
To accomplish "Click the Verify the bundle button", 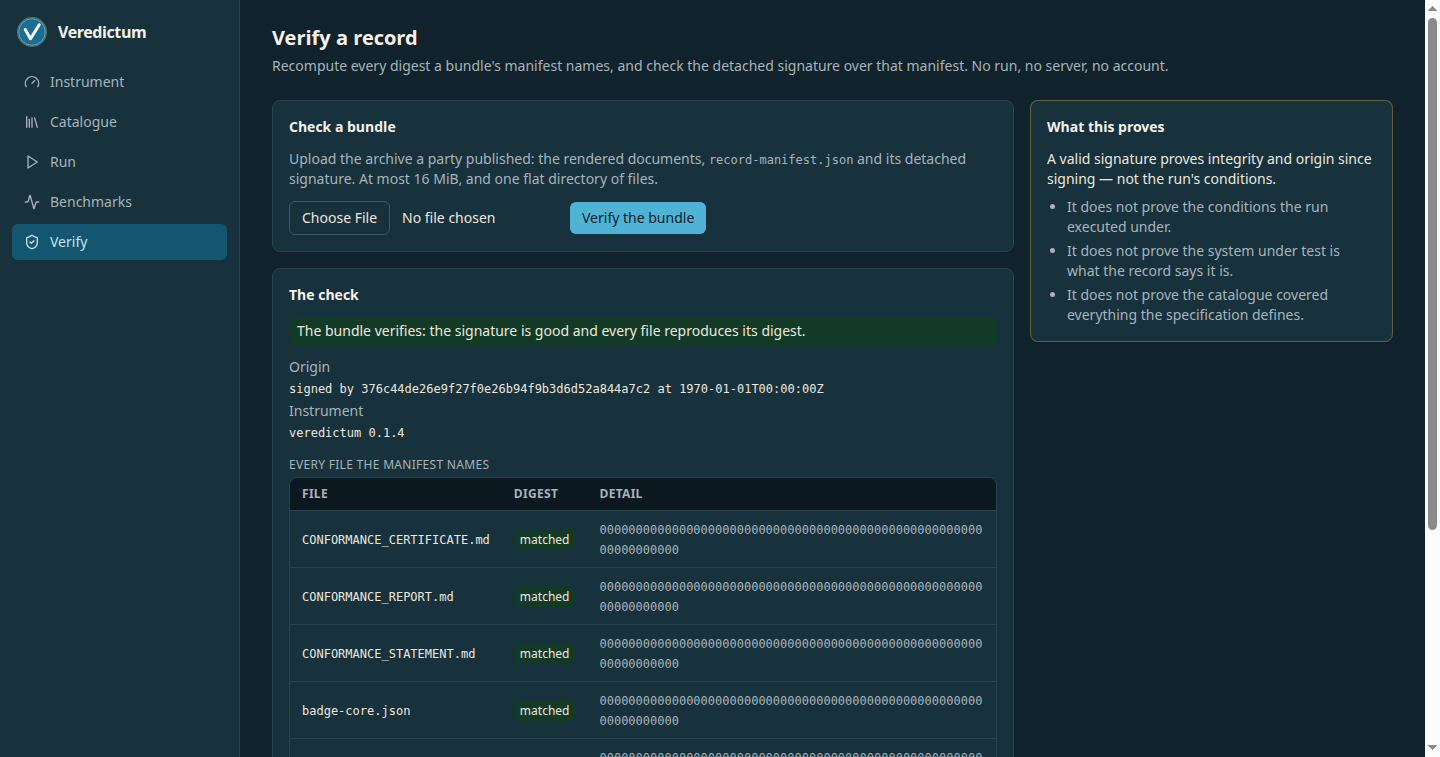I will [638, 218].
